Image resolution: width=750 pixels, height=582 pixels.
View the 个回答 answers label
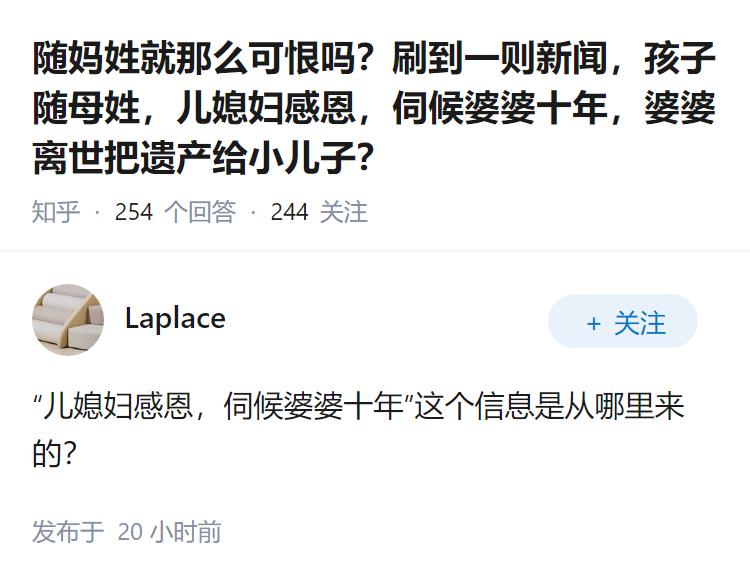pos(200,212)
